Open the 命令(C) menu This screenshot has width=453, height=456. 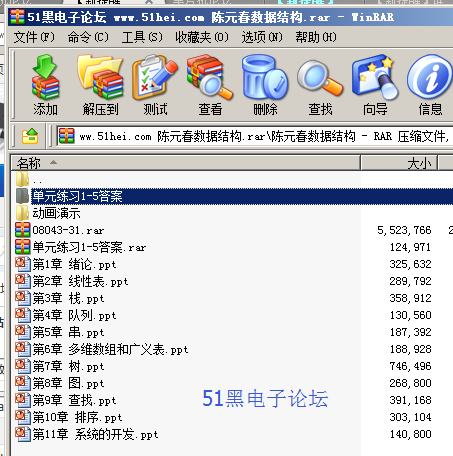coord(88,37)
